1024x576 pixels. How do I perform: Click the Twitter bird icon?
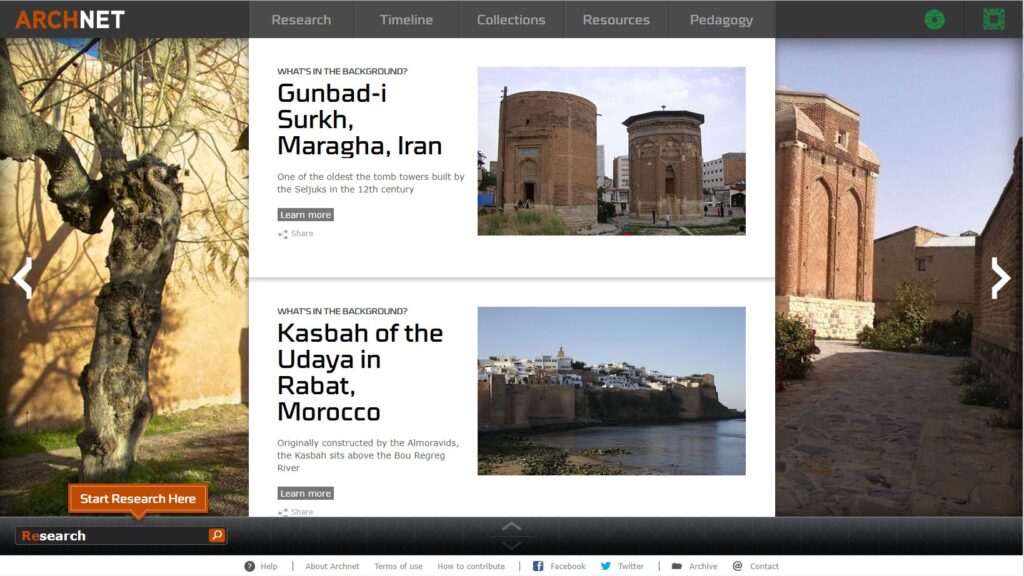[x=606, y=566]
